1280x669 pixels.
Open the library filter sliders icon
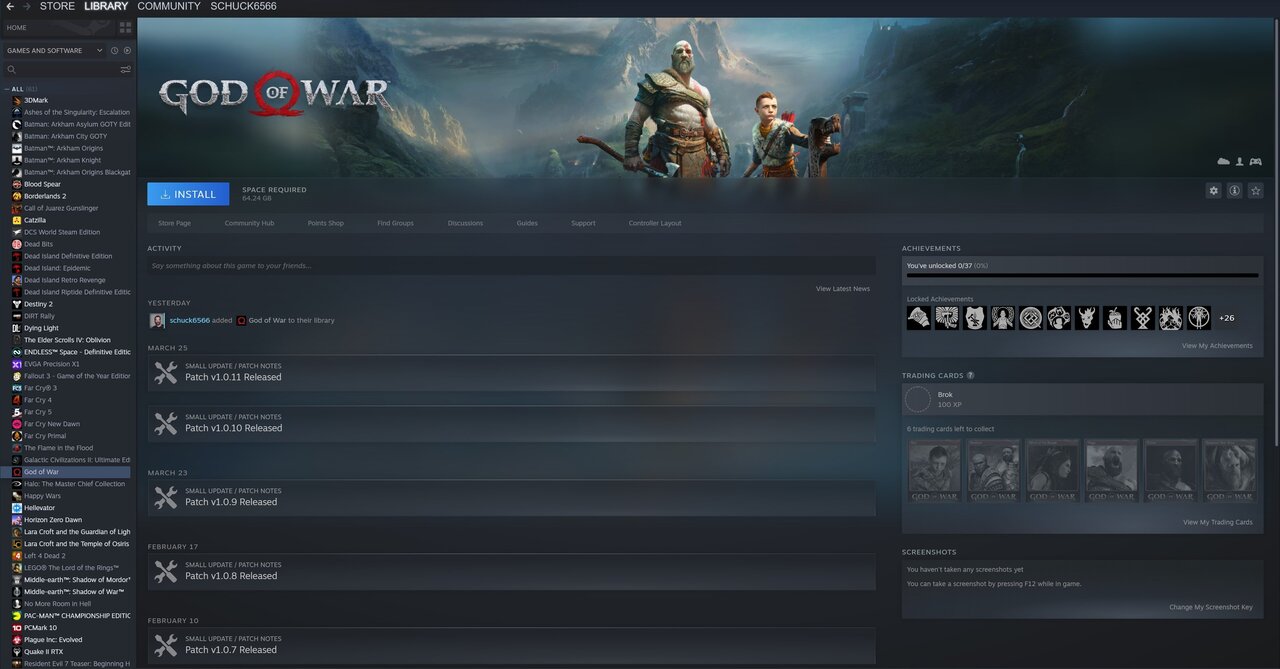[x=126, y=69]
